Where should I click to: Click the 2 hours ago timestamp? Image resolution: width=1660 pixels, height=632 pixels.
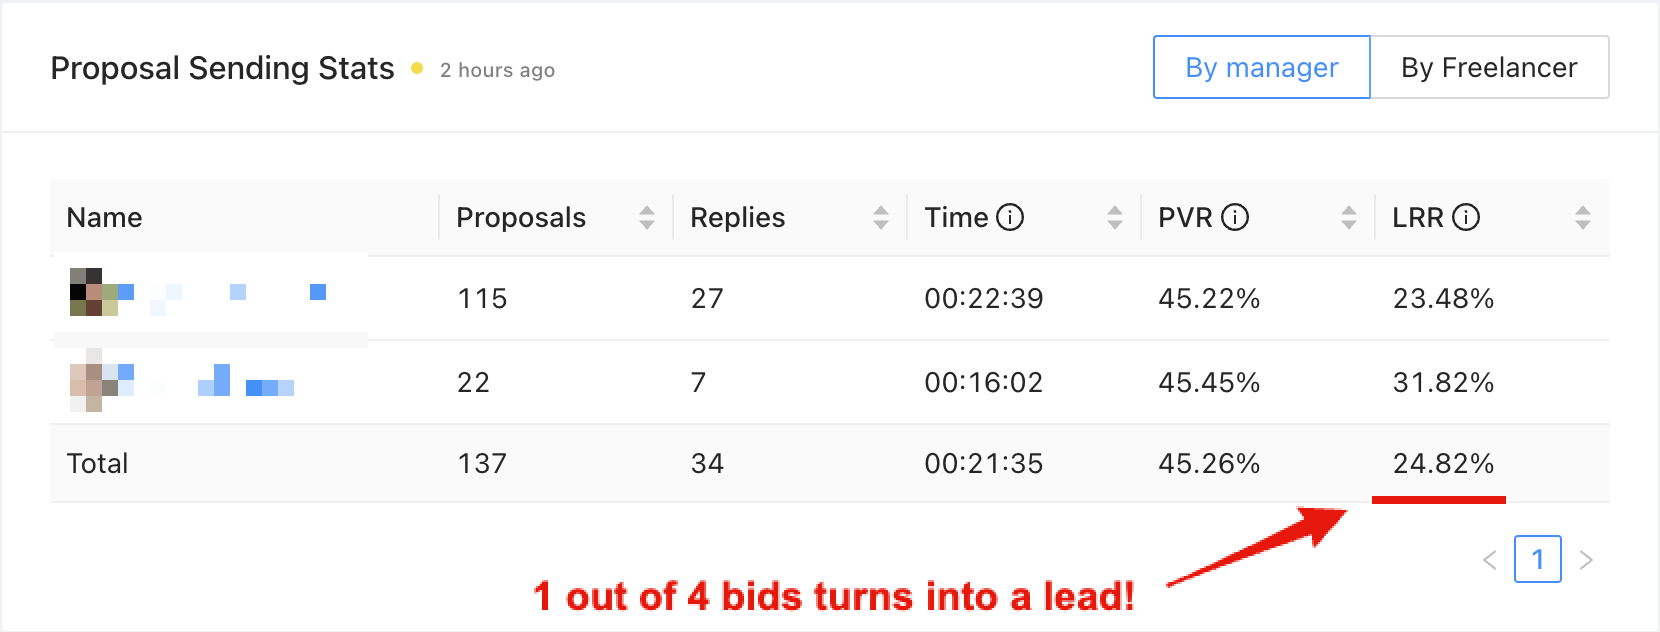[497, 70]
